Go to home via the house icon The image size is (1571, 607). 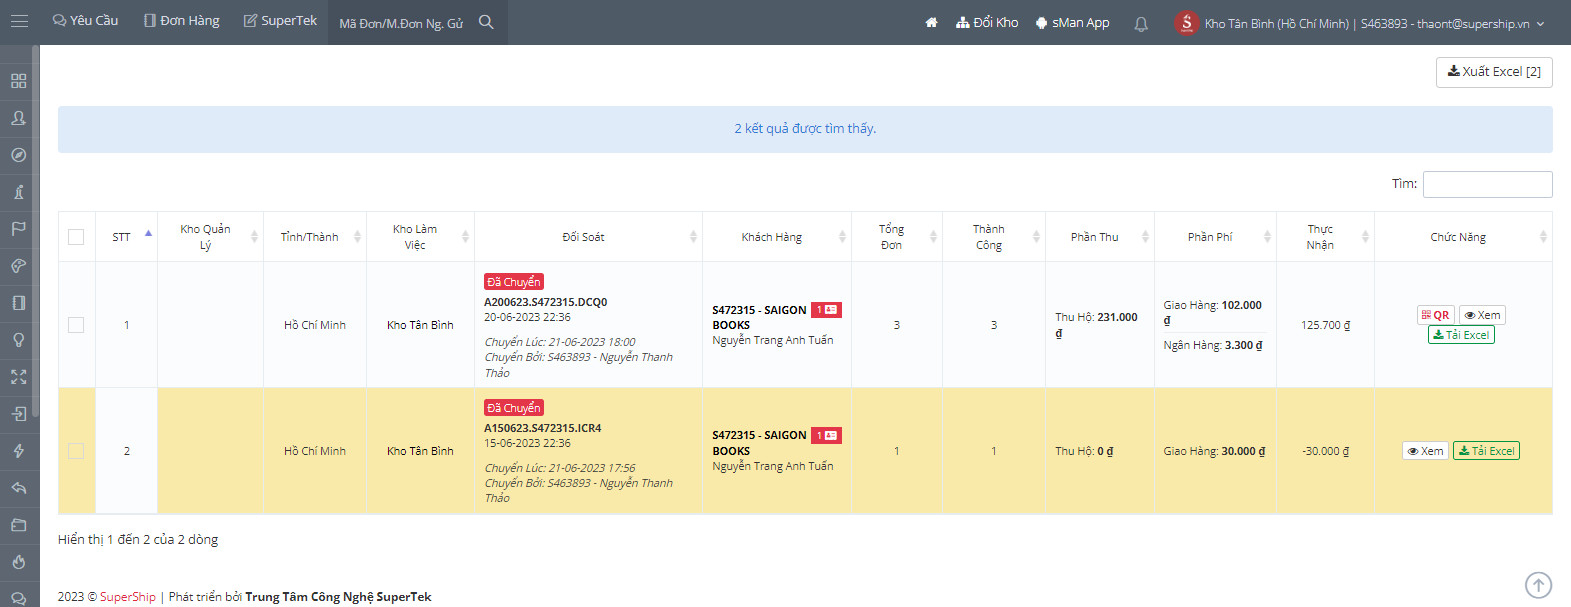pos(931,22)
